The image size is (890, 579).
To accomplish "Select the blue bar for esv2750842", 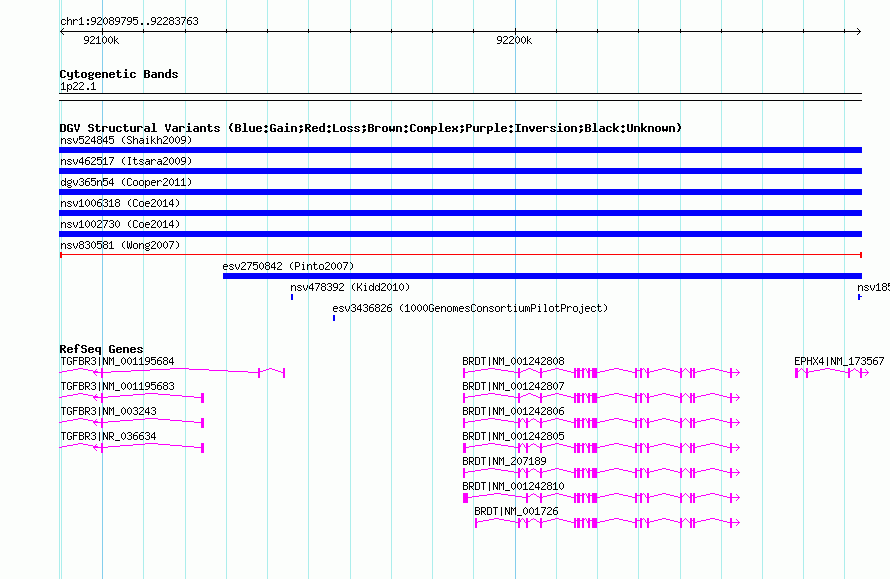I will pyautogui.click(x=542, y=276).
